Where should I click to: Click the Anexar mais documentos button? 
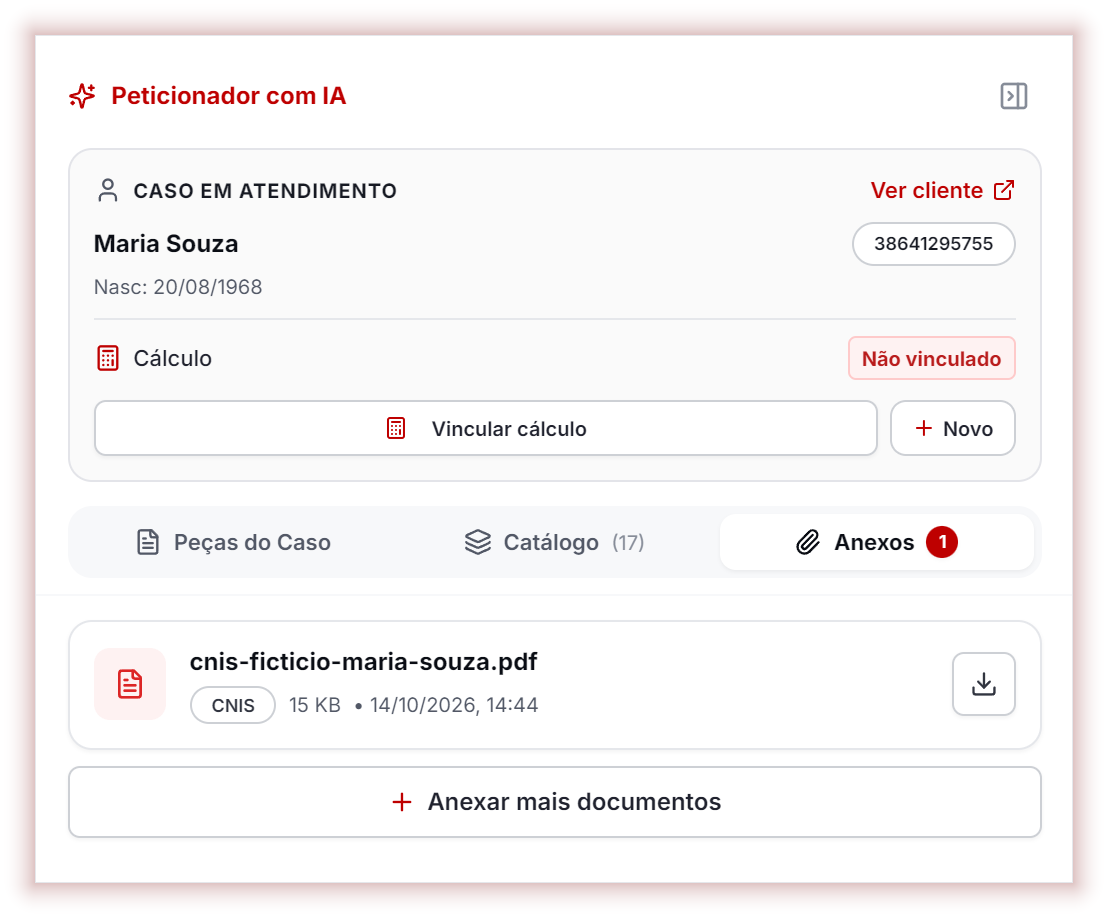(x=555, y=802)
